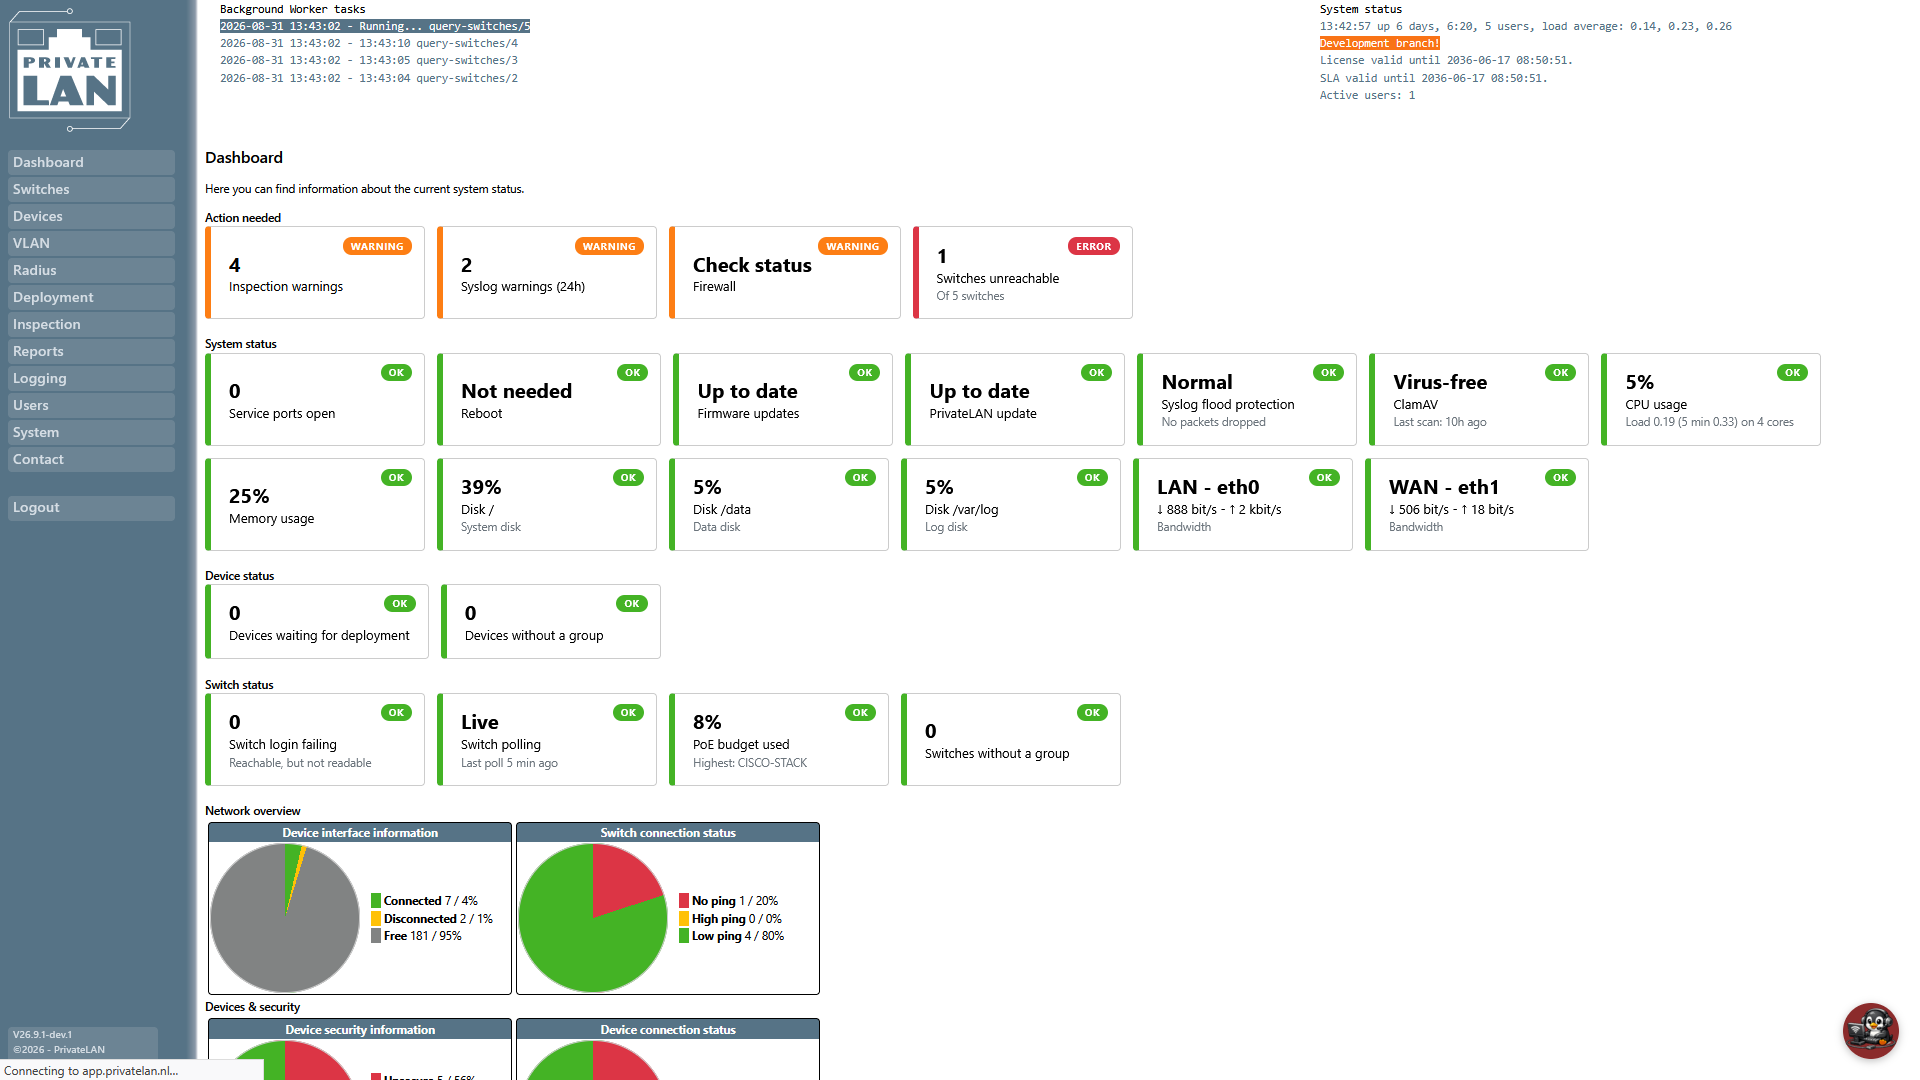The image size is (1920, 1080).
Task: Click the red No ping legend swatch
Action: click(x=684, y=901)
